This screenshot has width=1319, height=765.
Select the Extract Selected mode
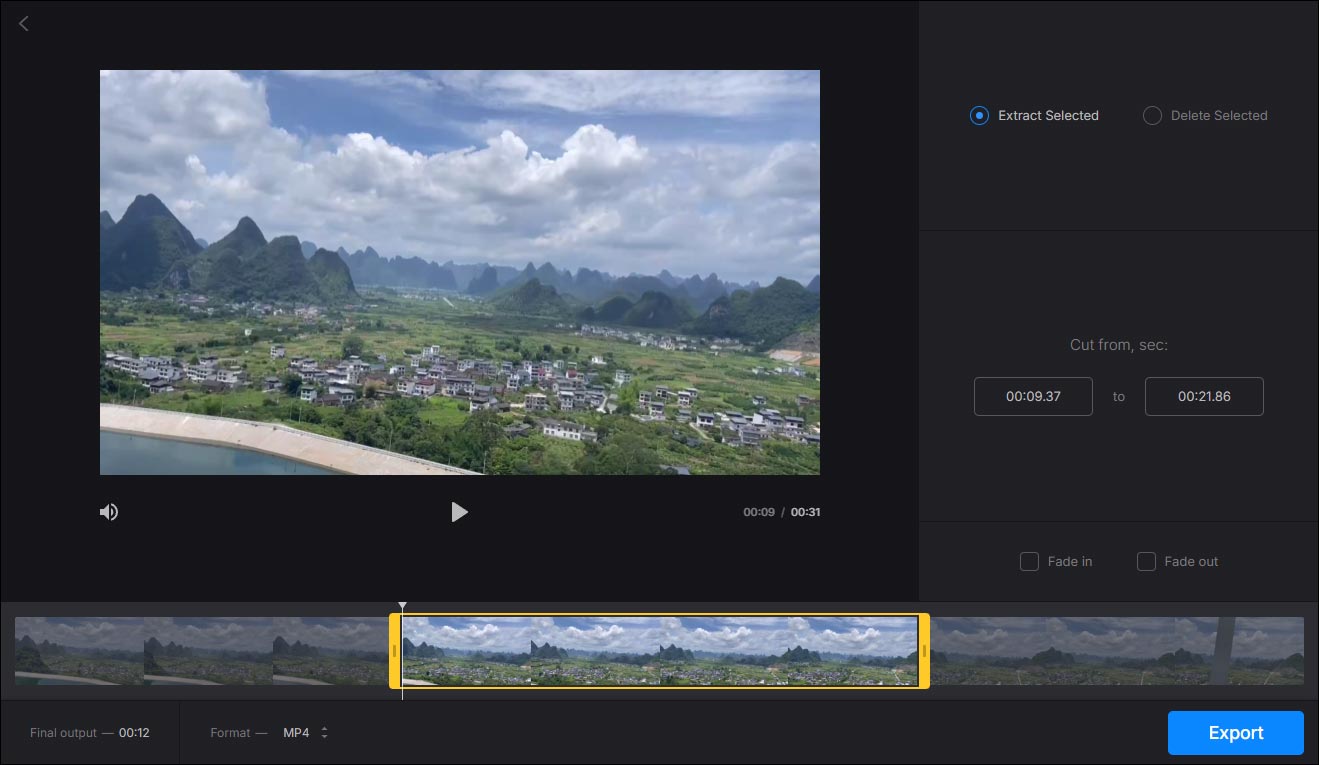coord(979,115)
